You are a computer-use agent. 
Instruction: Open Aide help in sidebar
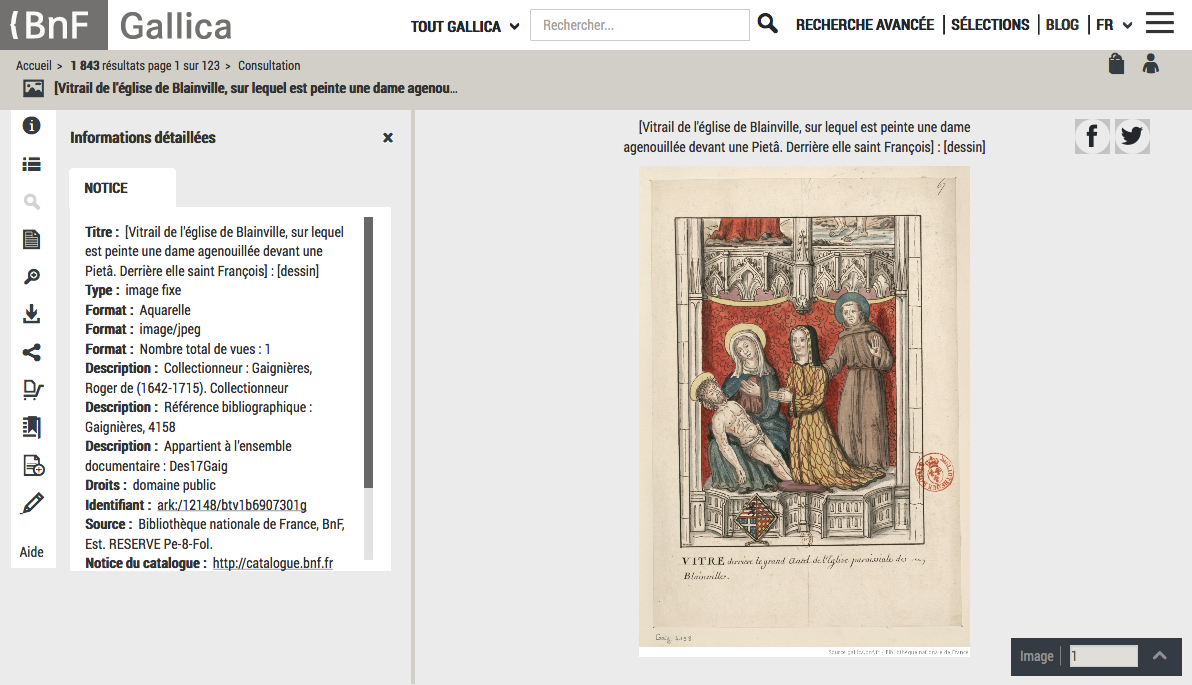(31, 552)
